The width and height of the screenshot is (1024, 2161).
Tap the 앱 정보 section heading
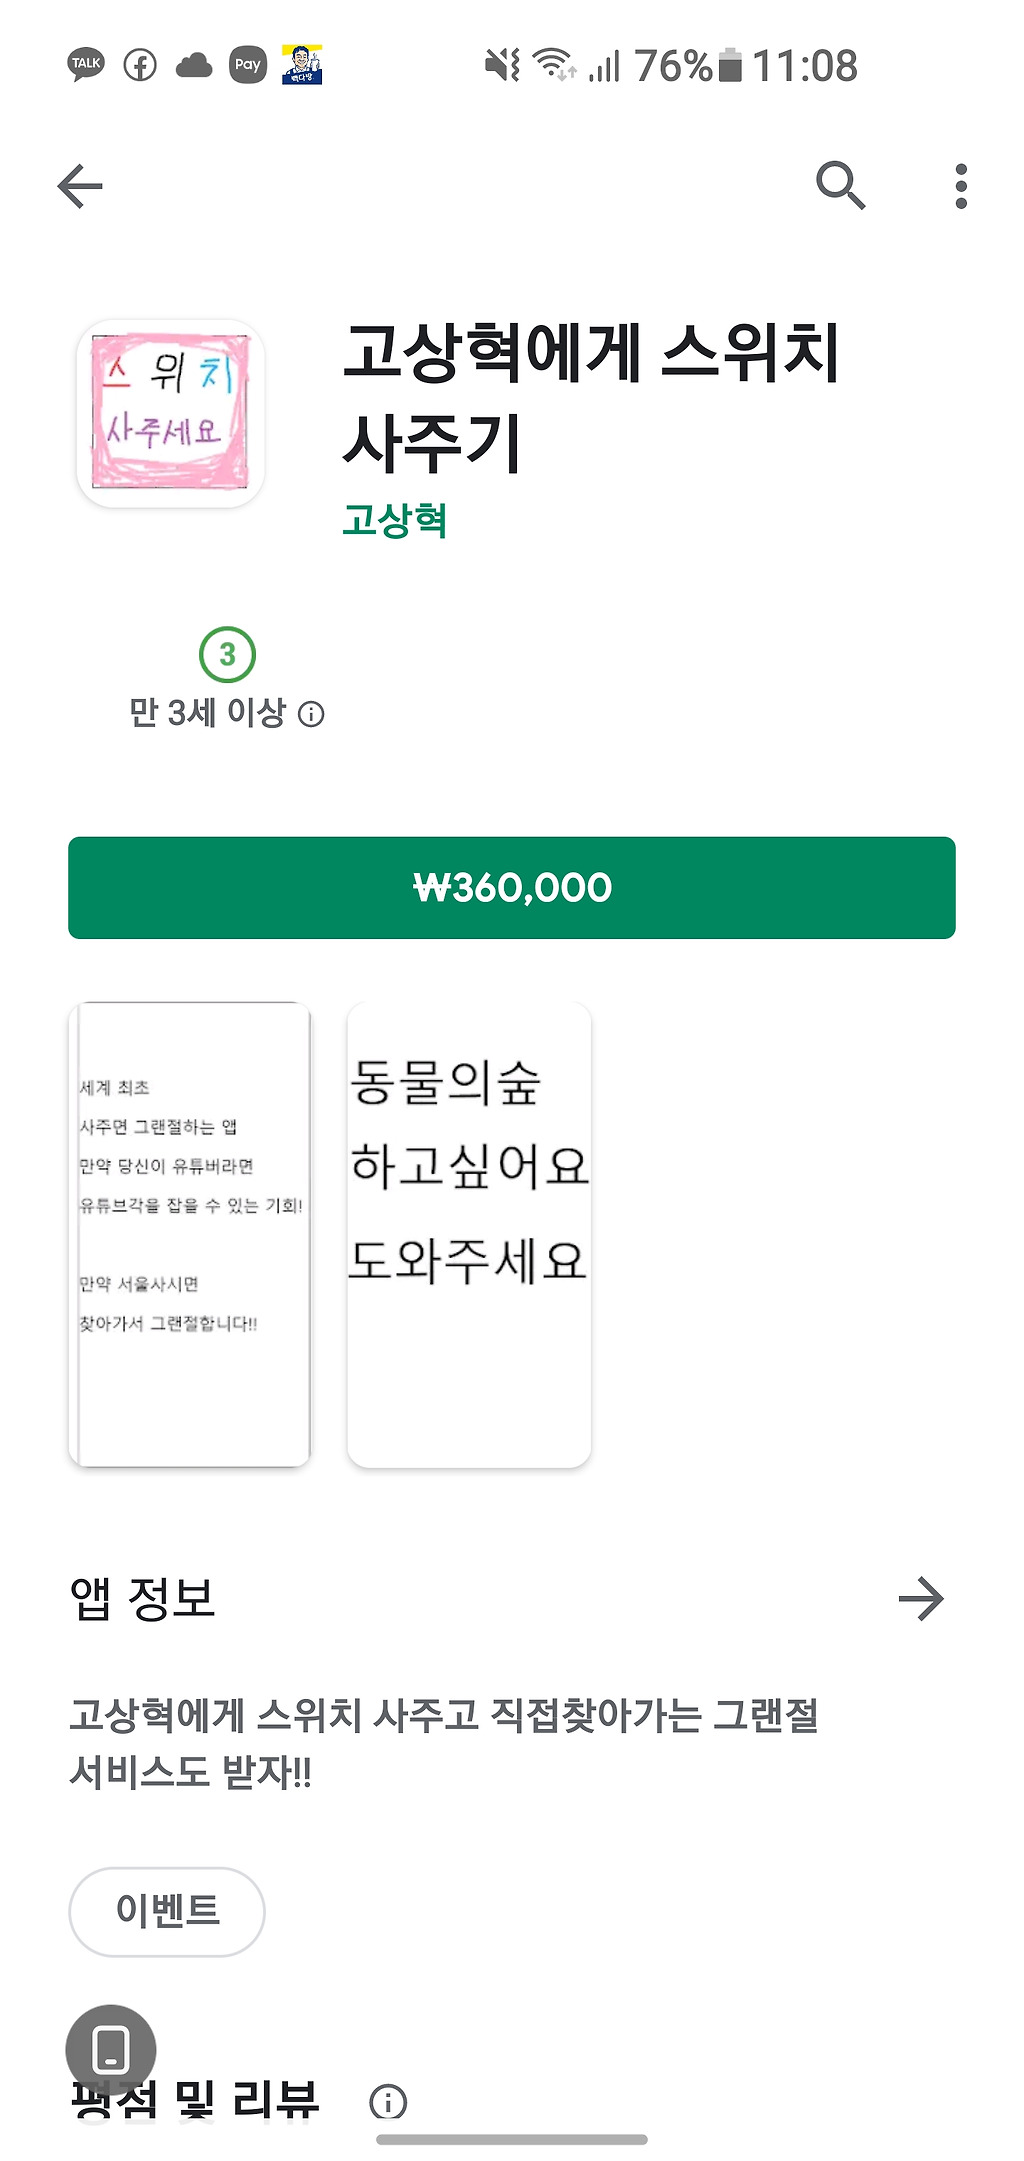[x=143, y=1599]
